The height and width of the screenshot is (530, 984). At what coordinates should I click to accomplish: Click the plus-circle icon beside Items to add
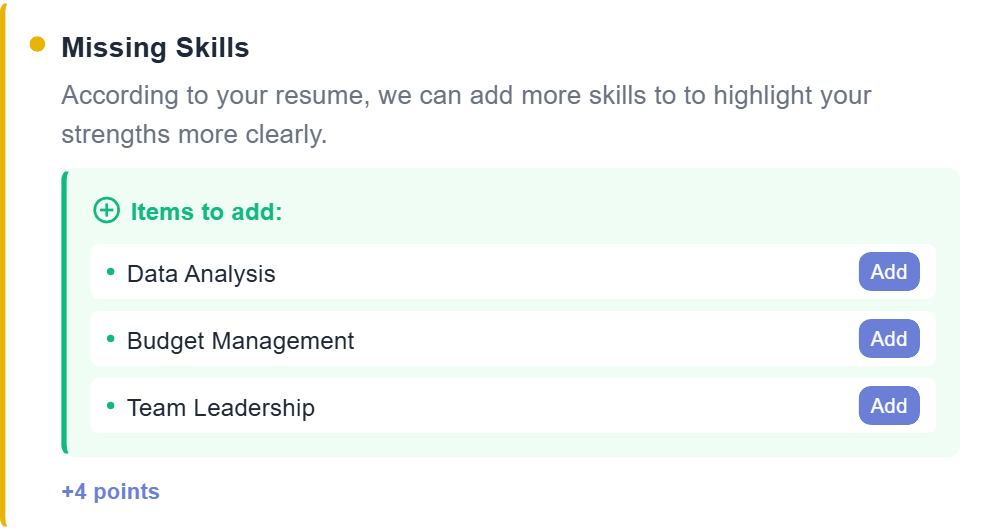pos(105,211)
